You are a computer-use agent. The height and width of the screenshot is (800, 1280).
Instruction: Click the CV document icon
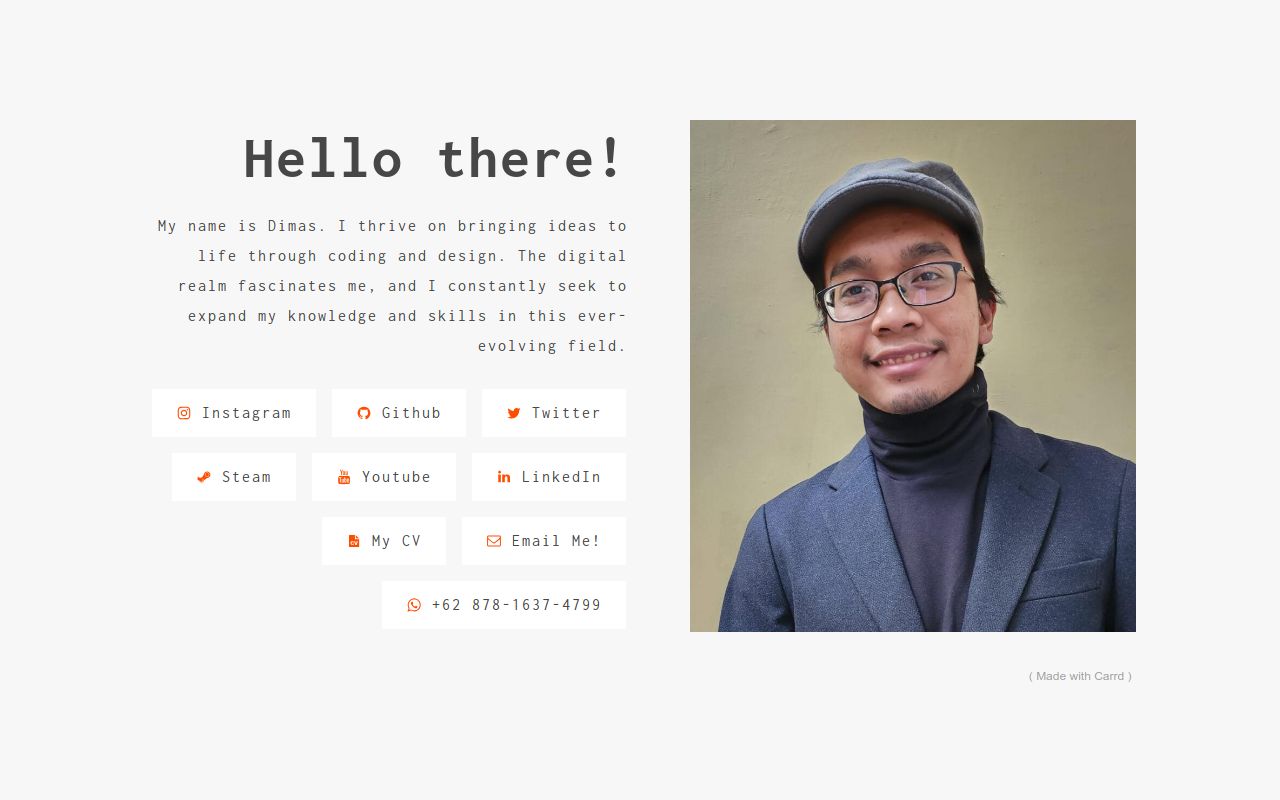pos(354,541)
